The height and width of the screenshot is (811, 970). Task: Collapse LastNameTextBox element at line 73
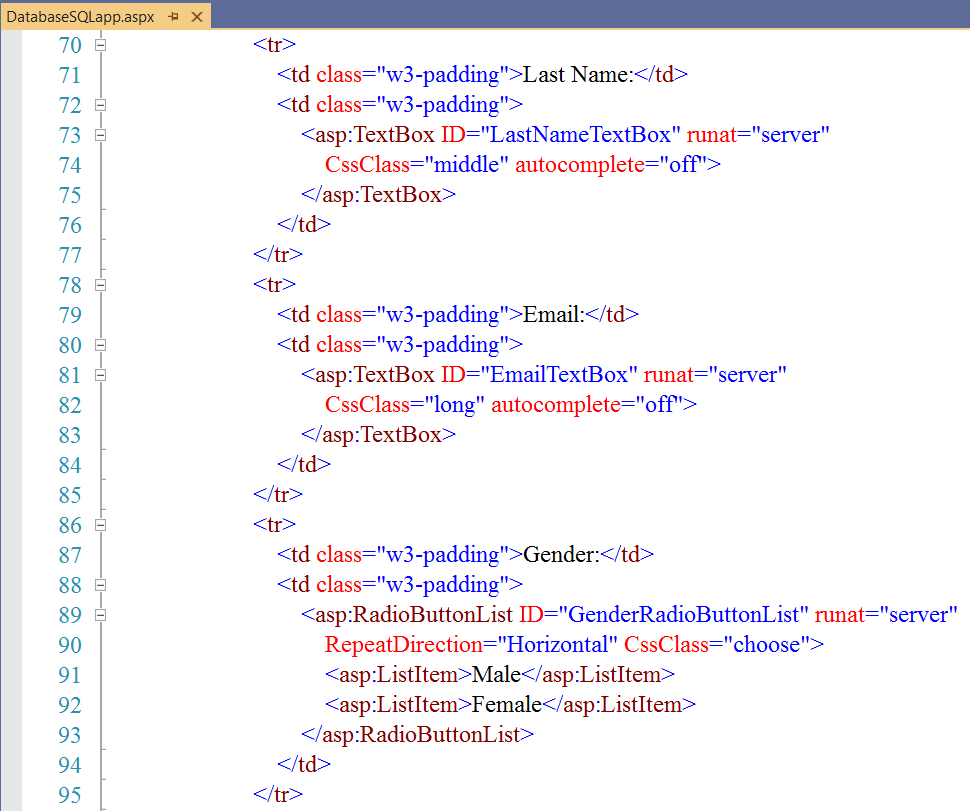99,135
